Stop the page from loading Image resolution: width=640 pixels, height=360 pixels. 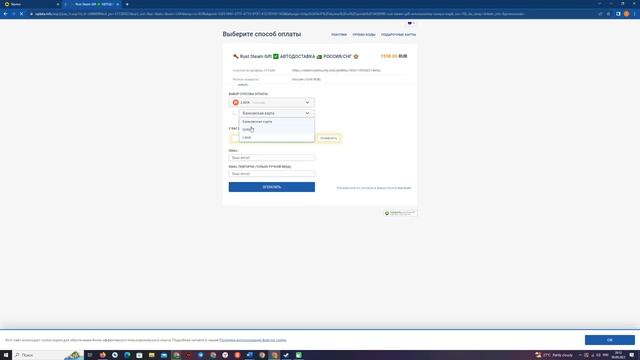(21, 14)
